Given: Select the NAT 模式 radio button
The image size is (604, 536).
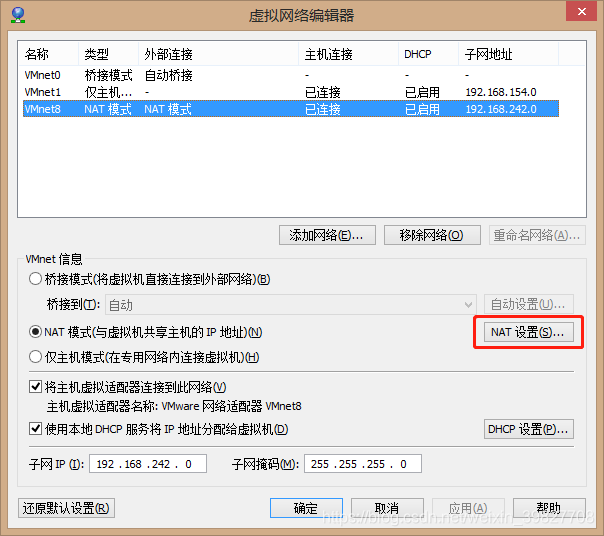Looking at the screenshot, I should [35, 332].
